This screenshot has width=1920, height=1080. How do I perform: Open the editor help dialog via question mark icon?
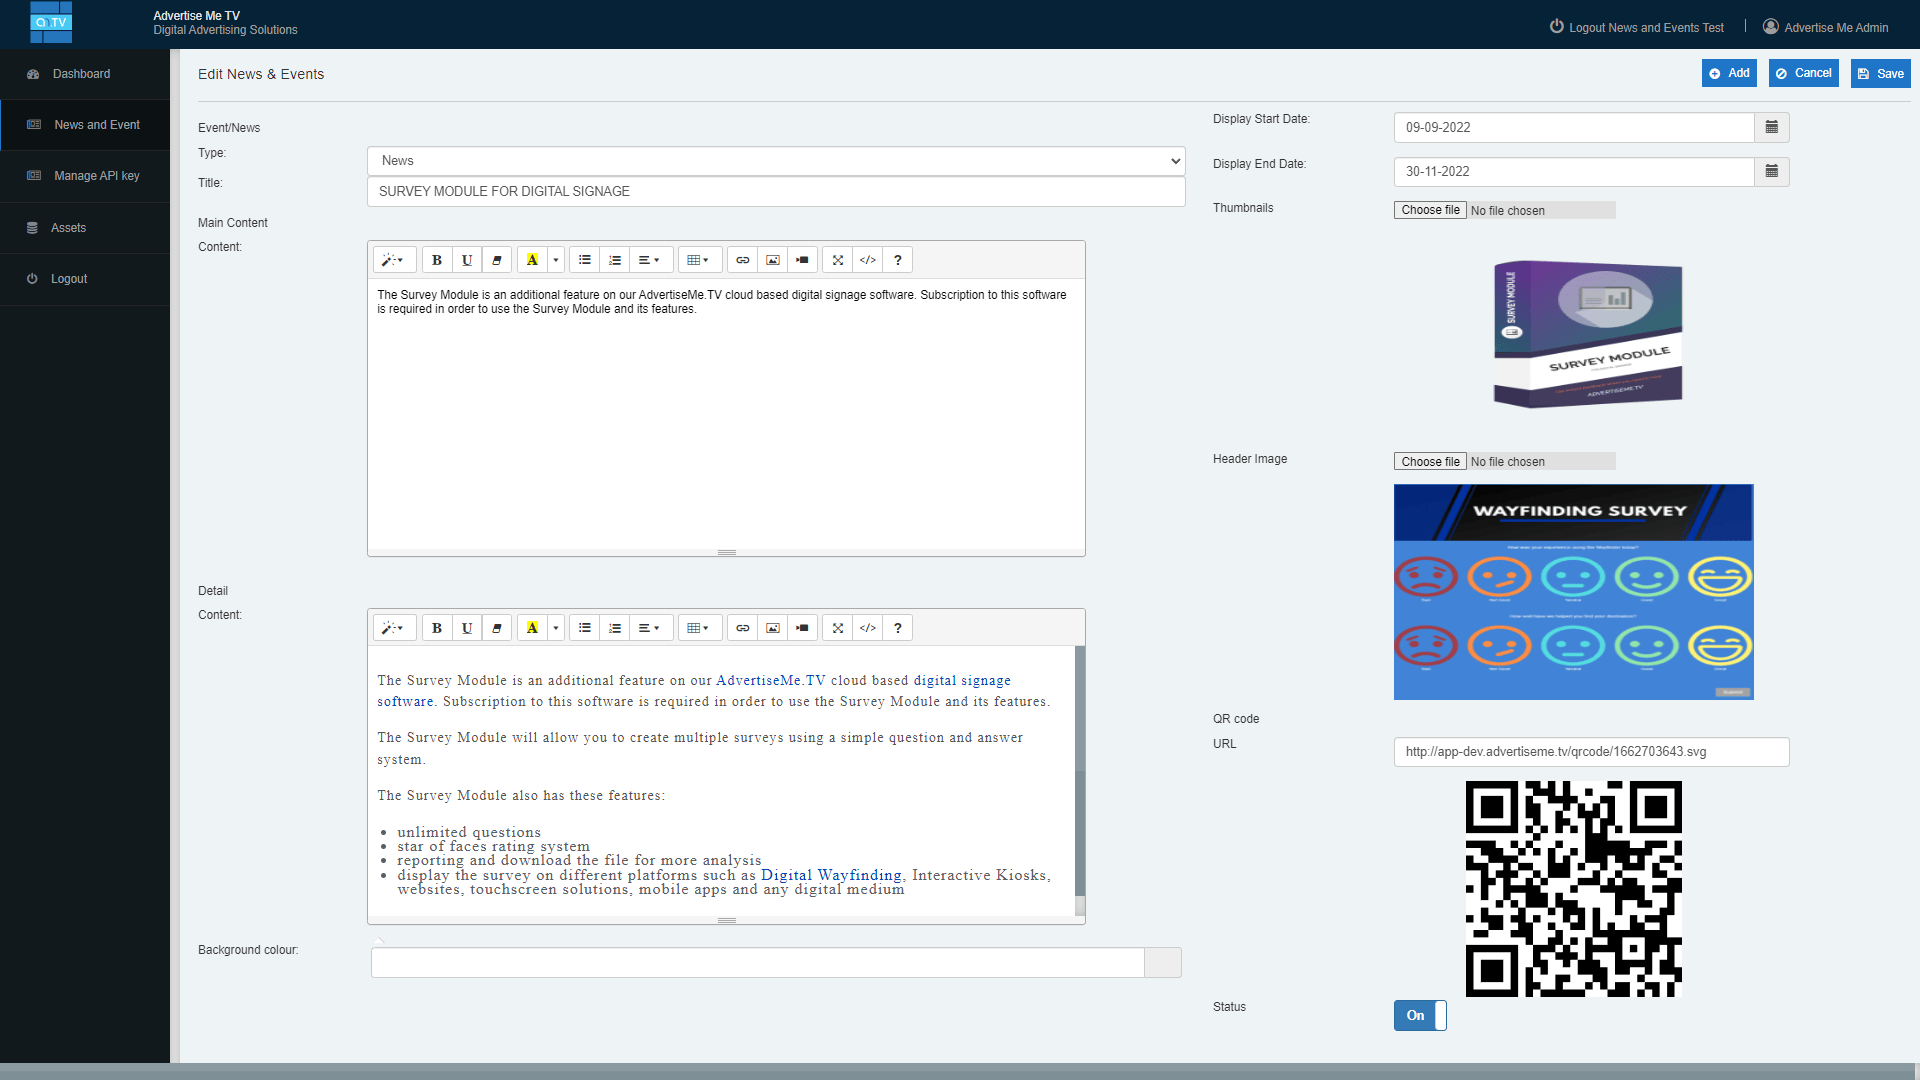897,259
